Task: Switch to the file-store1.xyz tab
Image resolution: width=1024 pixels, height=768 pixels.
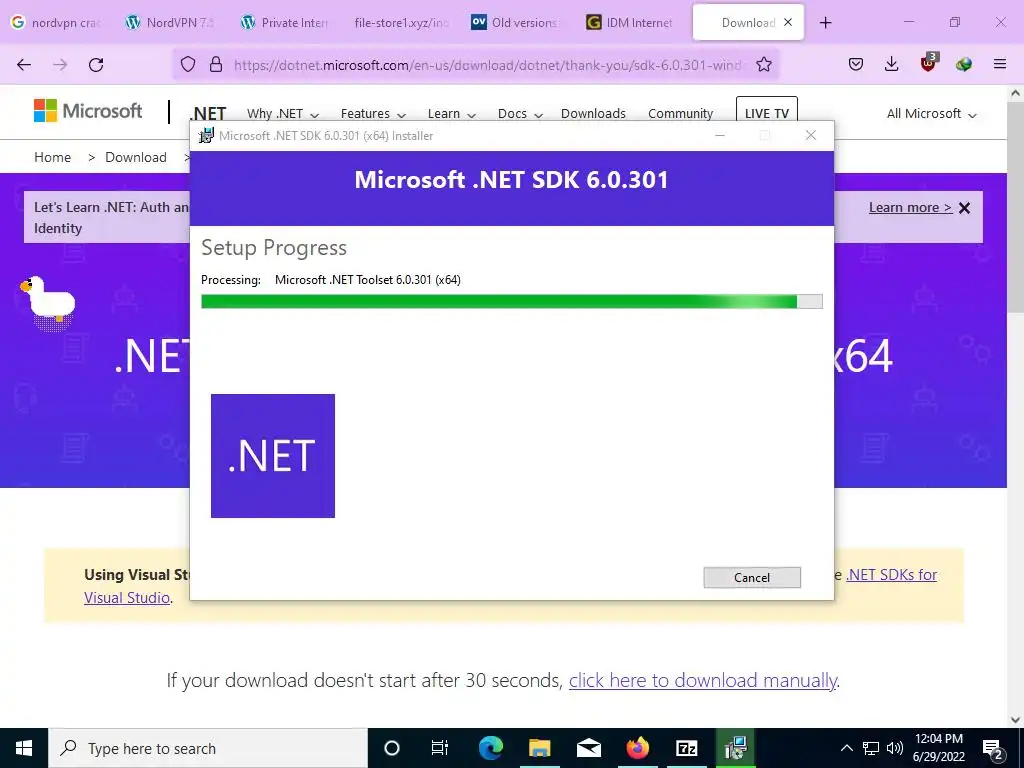Action: (400, 22)
